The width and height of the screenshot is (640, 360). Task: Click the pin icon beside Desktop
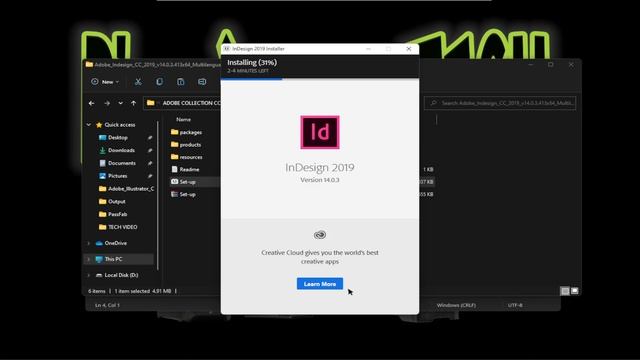(150, 138)
